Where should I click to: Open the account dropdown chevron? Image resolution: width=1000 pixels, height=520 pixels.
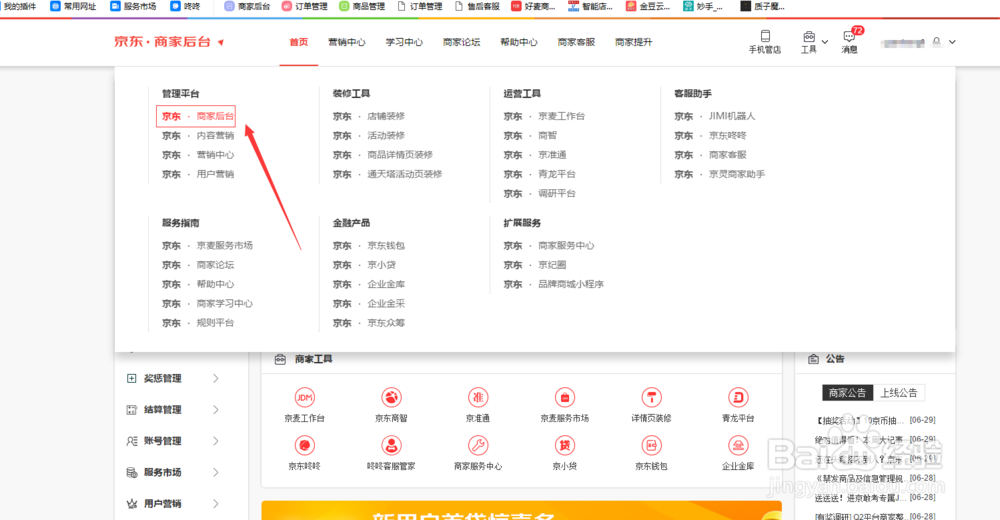(x=952, y=42)
